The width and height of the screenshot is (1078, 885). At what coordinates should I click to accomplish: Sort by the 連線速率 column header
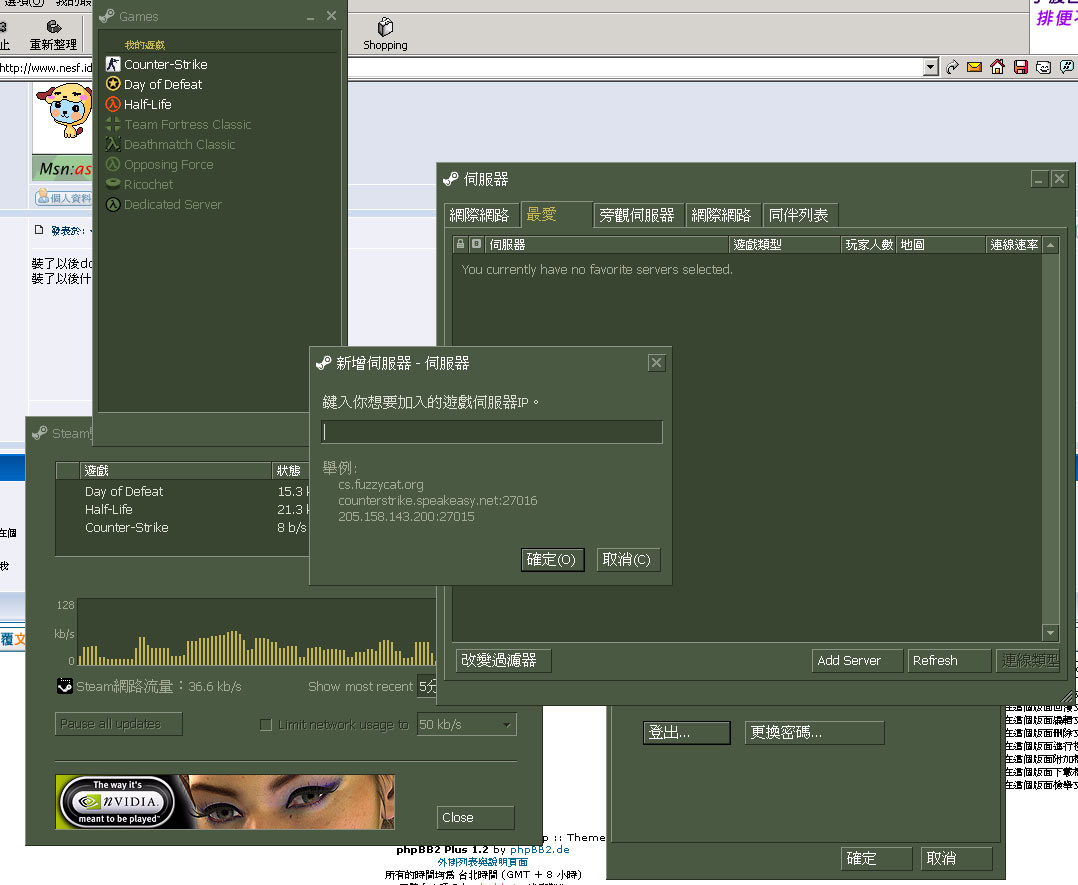pos(1014,244)
